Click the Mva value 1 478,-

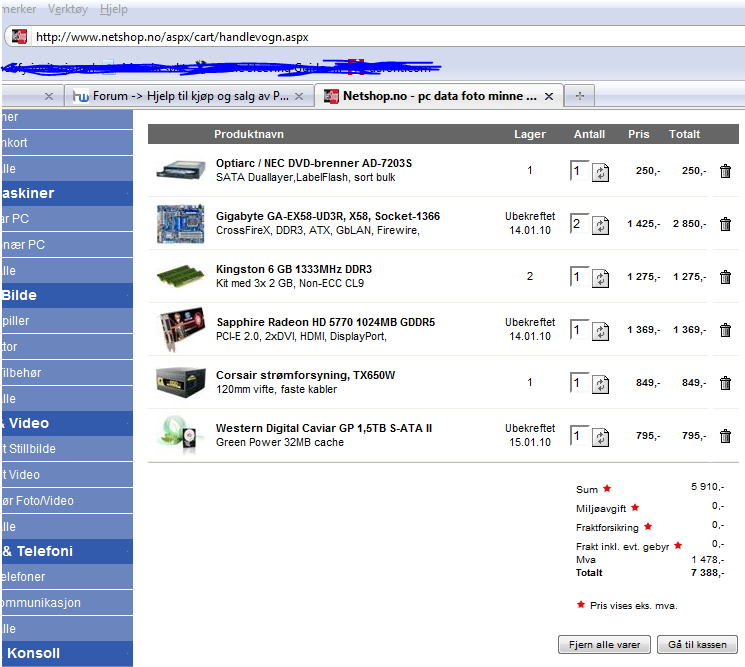pos(707,560)
